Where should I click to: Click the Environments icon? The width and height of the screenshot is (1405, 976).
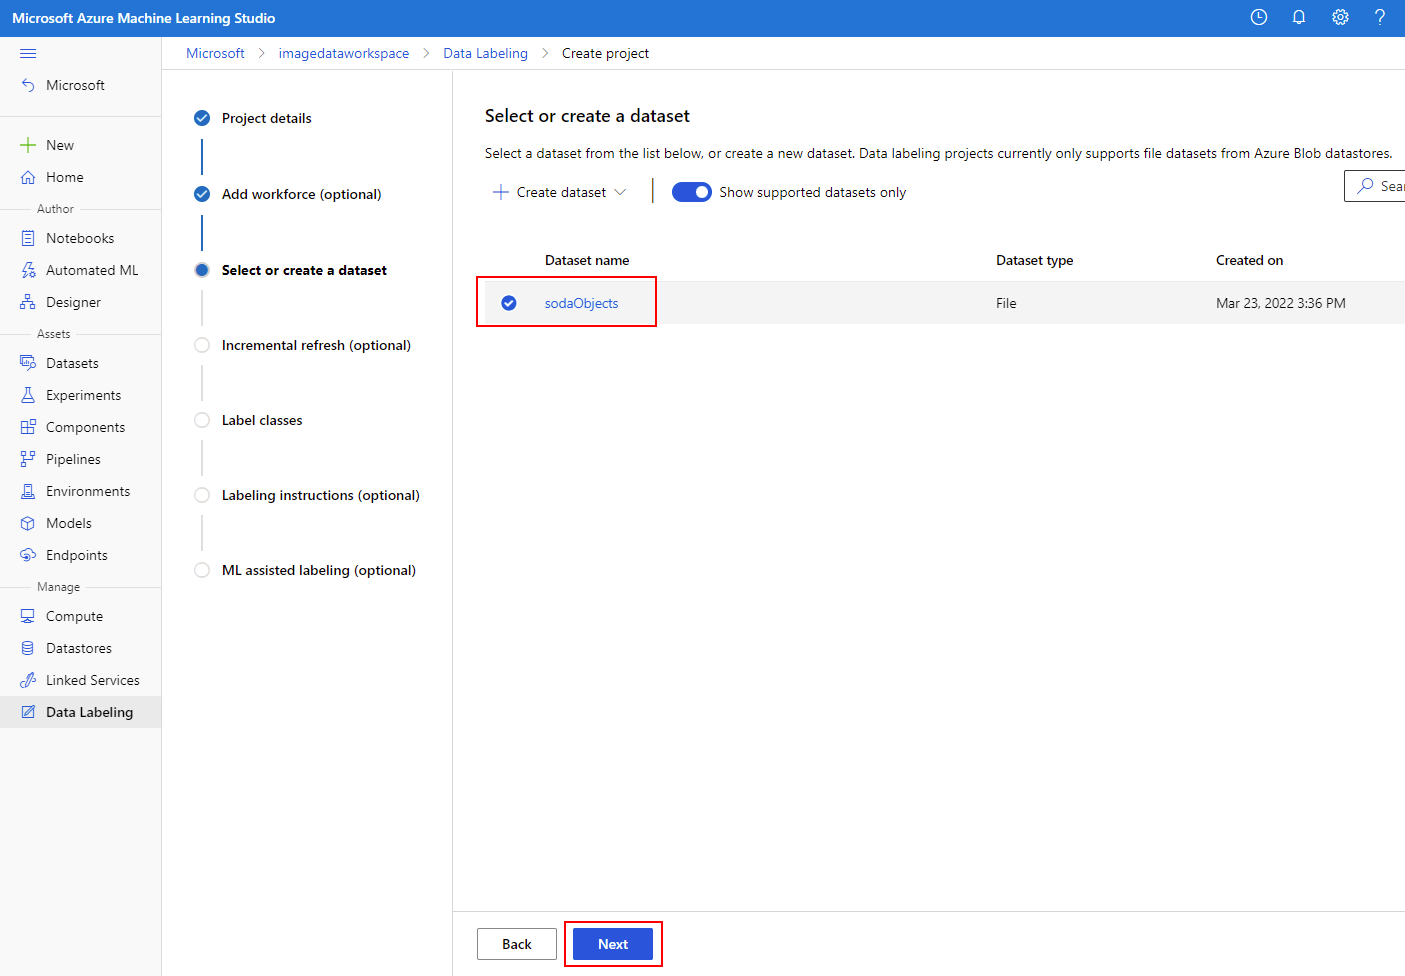[28, 491]
